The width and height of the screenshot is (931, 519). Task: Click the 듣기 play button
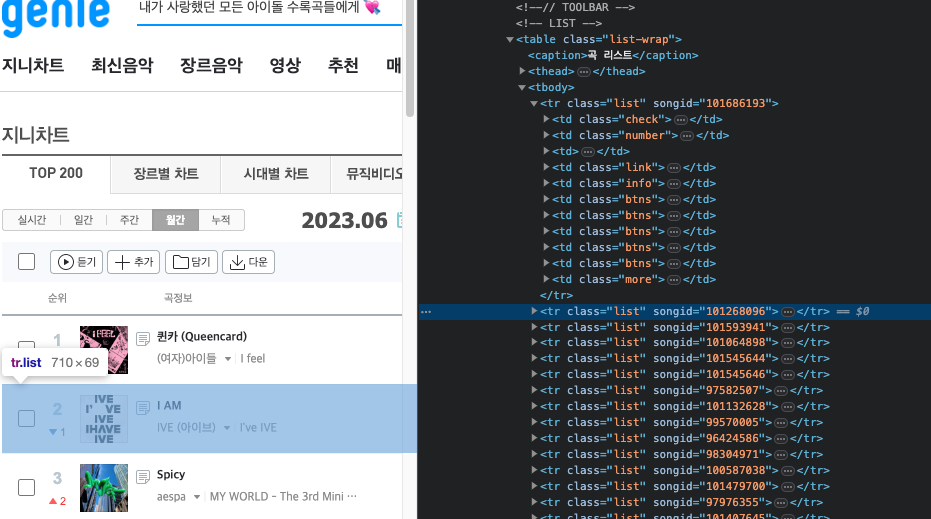click(77, 262)
